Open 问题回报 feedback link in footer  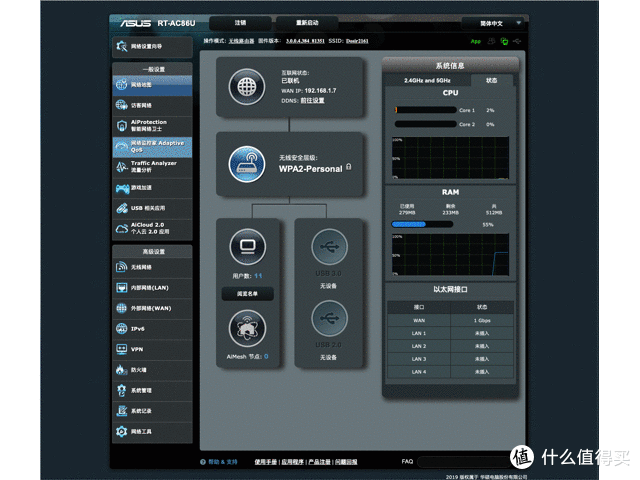click(x=346, y=462)
